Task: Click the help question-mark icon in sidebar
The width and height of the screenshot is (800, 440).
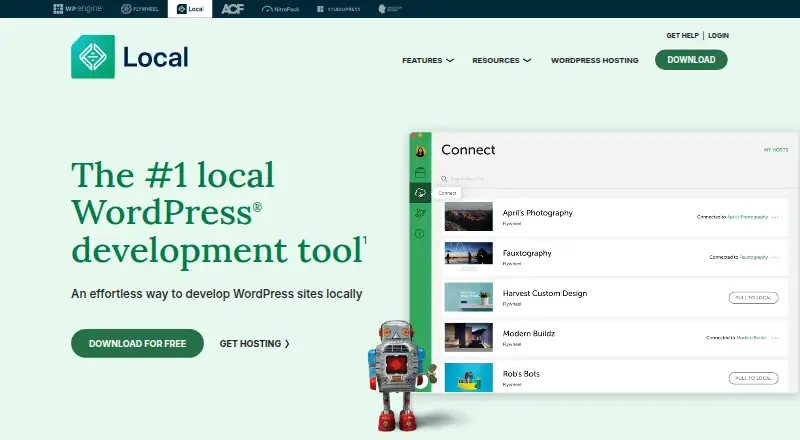Action: 420,234
